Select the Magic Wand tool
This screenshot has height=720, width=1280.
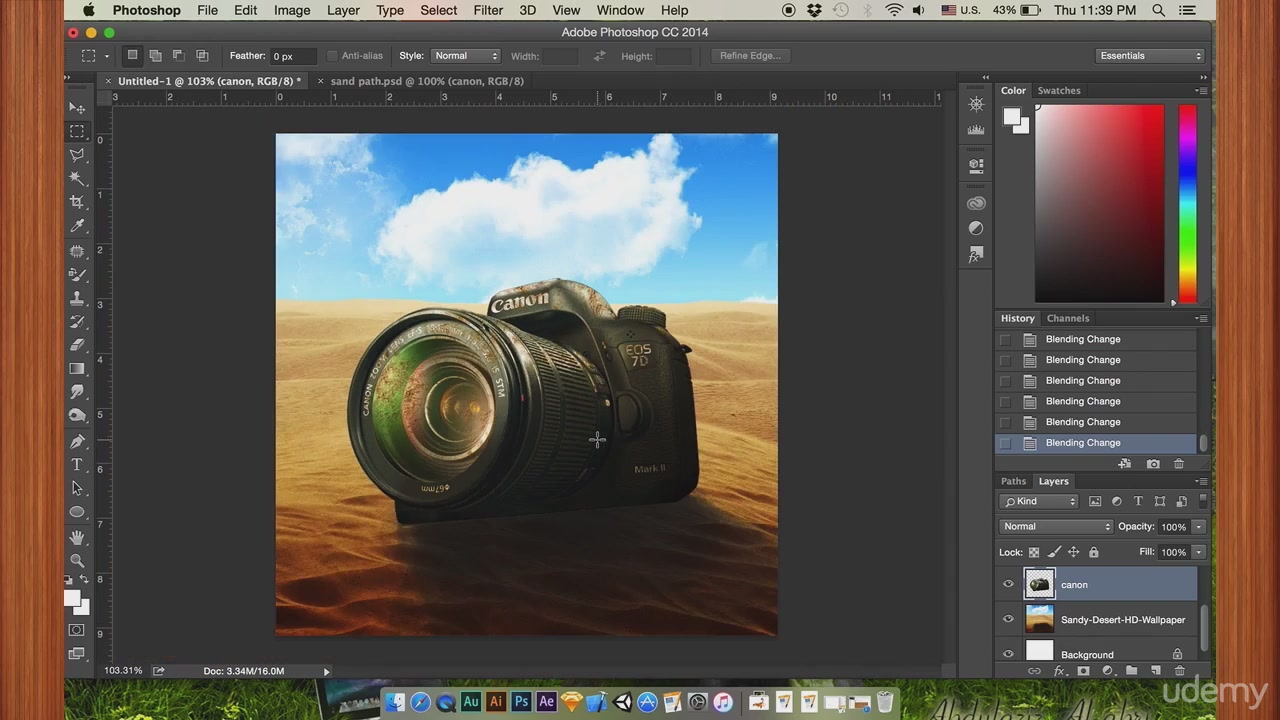point(77,179)
